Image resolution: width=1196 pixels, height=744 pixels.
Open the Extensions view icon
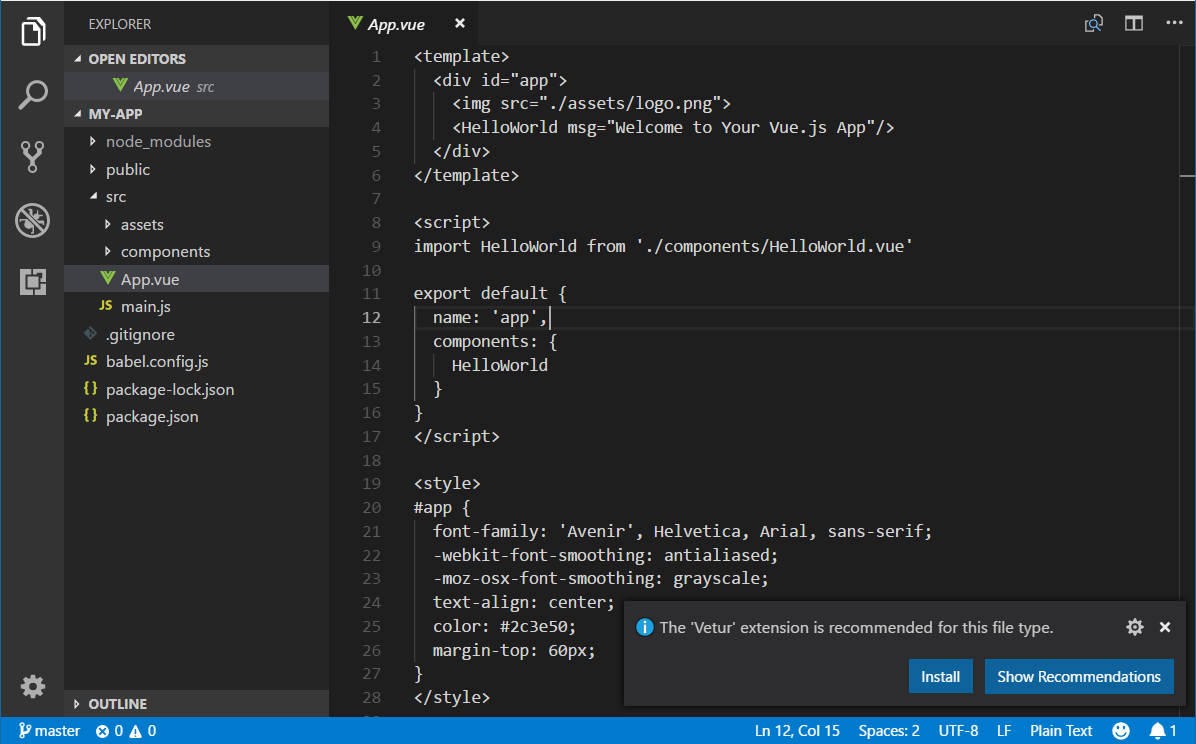point(33,282)
